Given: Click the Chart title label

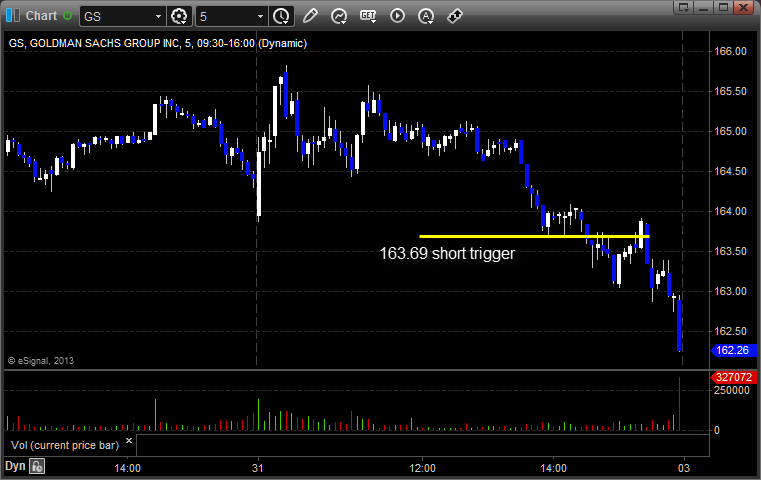Looking at the screenshot, I should click(41, 16).
